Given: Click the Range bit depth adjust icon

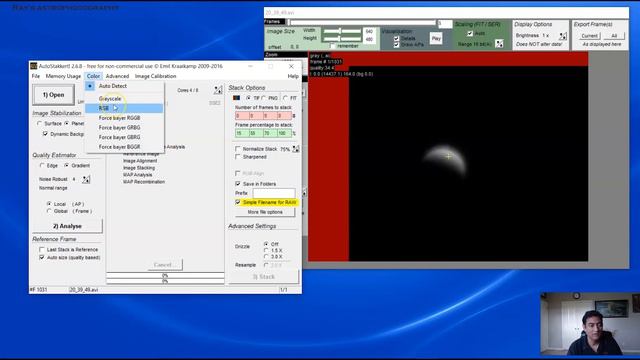Looking at the screenshot, I should [x=499, y=43].
